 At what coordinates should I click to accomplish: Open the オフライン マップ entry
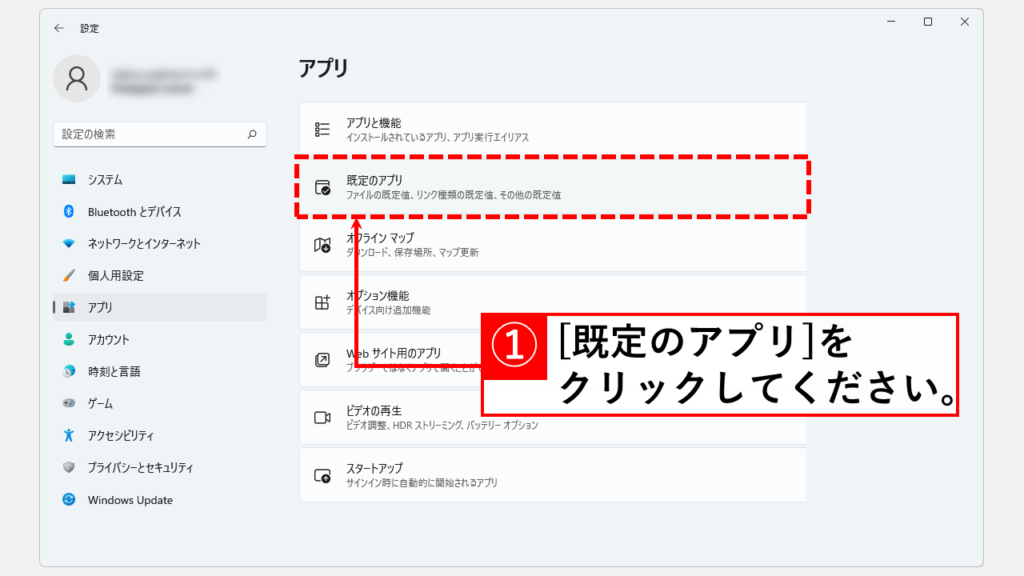(553, 245)
